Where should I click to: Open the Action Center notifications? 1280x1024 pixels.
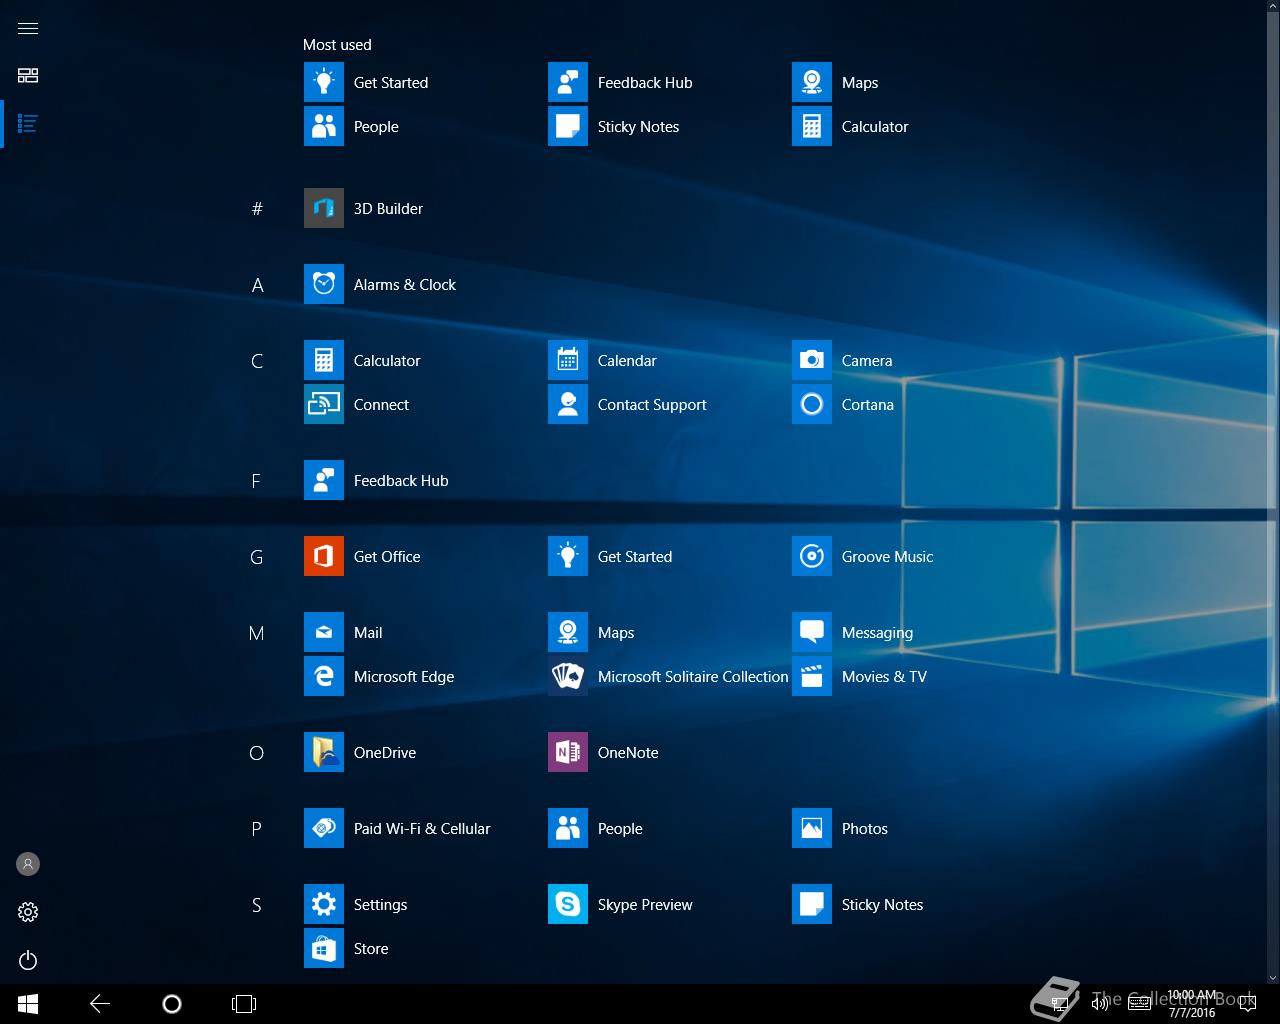1248,1004
